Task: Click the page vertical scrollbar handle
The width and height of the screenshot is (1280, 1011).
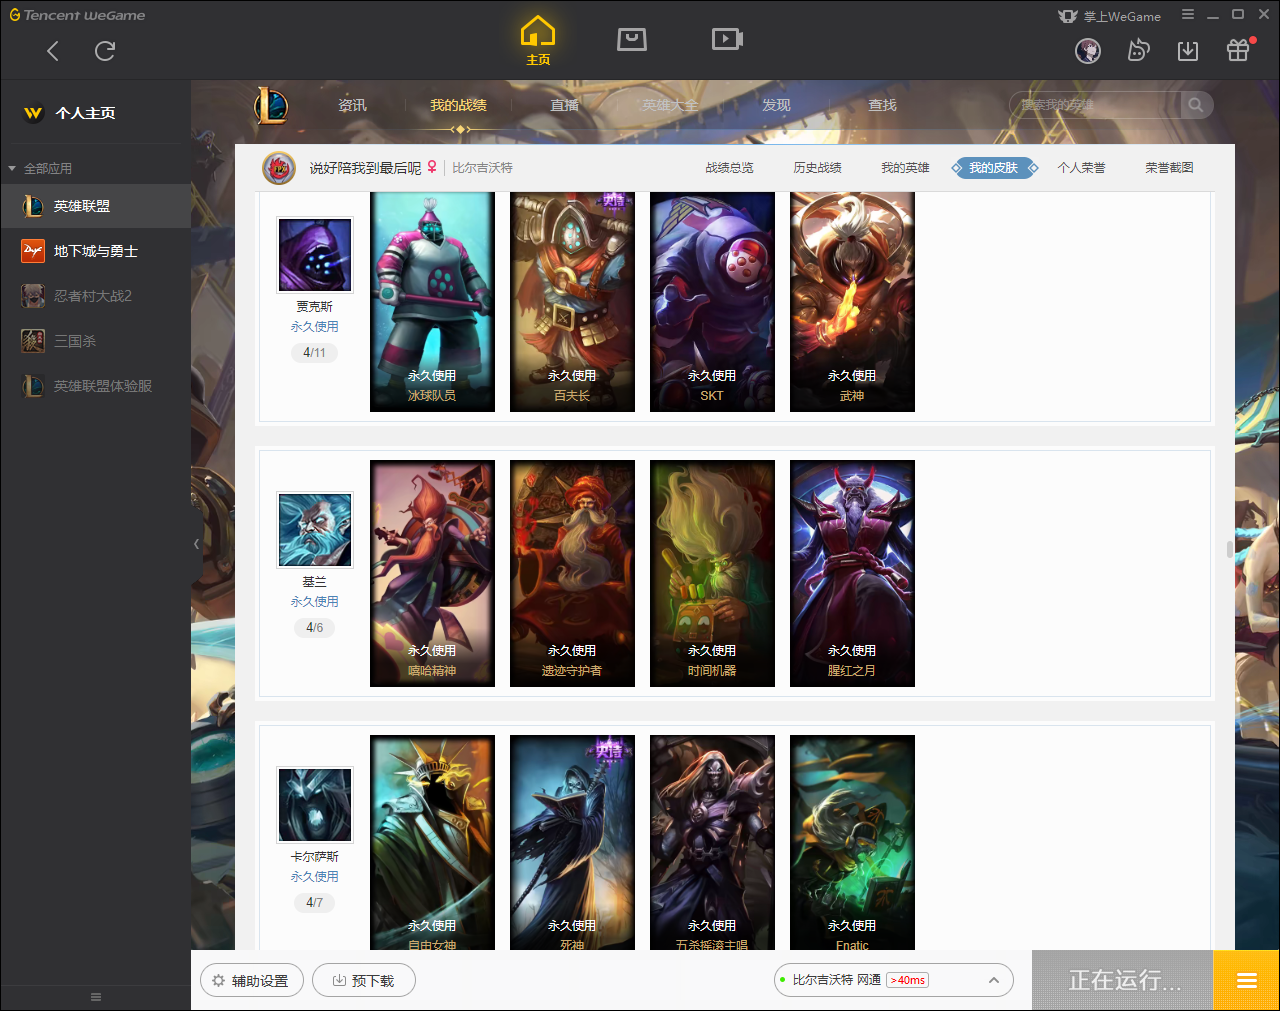Action: coord(1229,549)
